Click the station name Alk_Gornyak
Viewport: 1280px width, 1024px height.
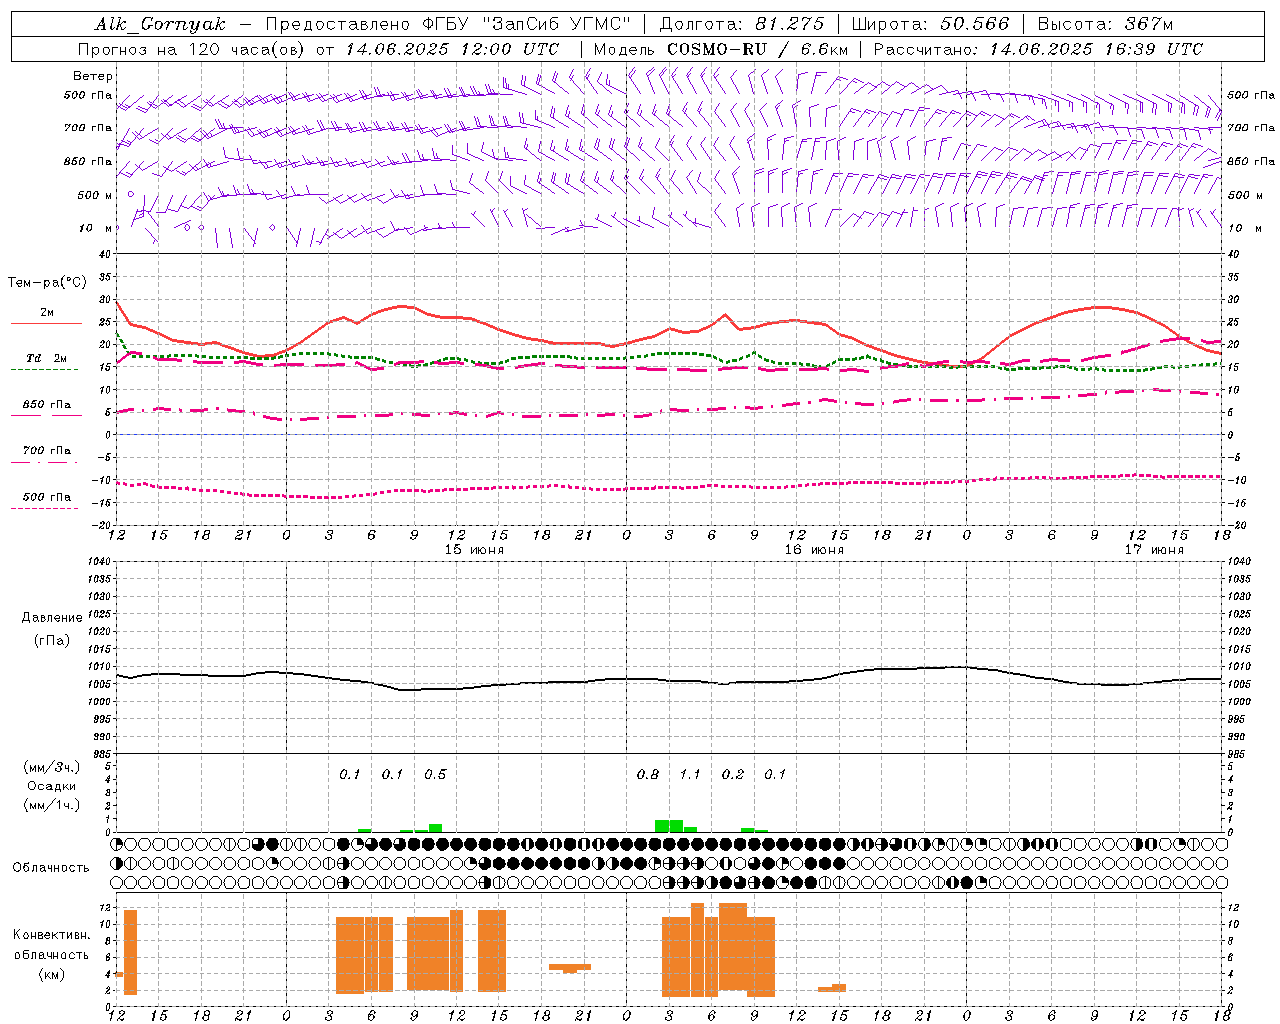click(x=160, y=25)
